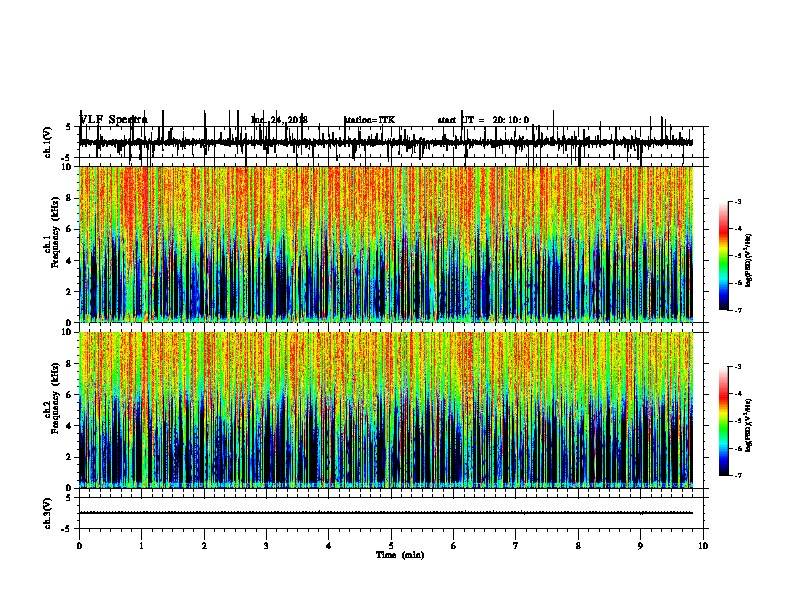The height and width of the screenshot is (612, 792).
Task: Click the ch.1 spectrogram color bar
Action: 724,255
